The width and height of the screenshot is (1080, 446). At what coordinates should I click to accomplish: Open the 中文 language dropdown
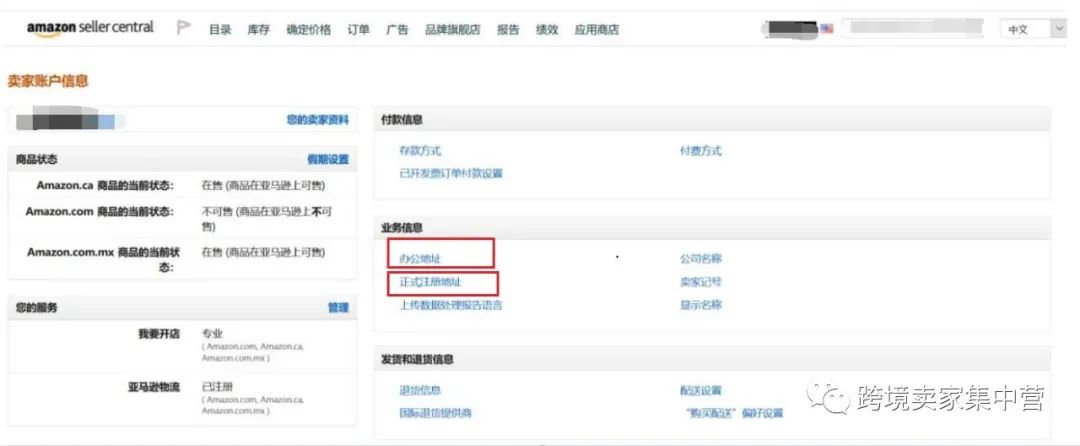coord(1032,29)
